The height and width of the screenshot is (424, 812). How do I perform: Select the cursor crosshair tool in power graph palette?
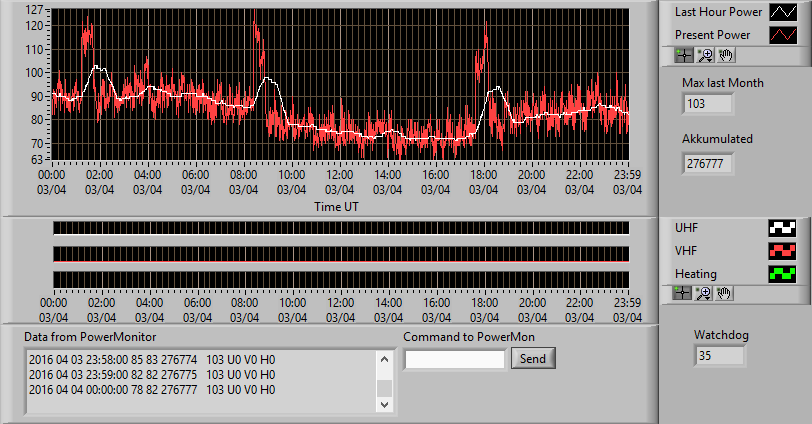click(x=684, y=55)
